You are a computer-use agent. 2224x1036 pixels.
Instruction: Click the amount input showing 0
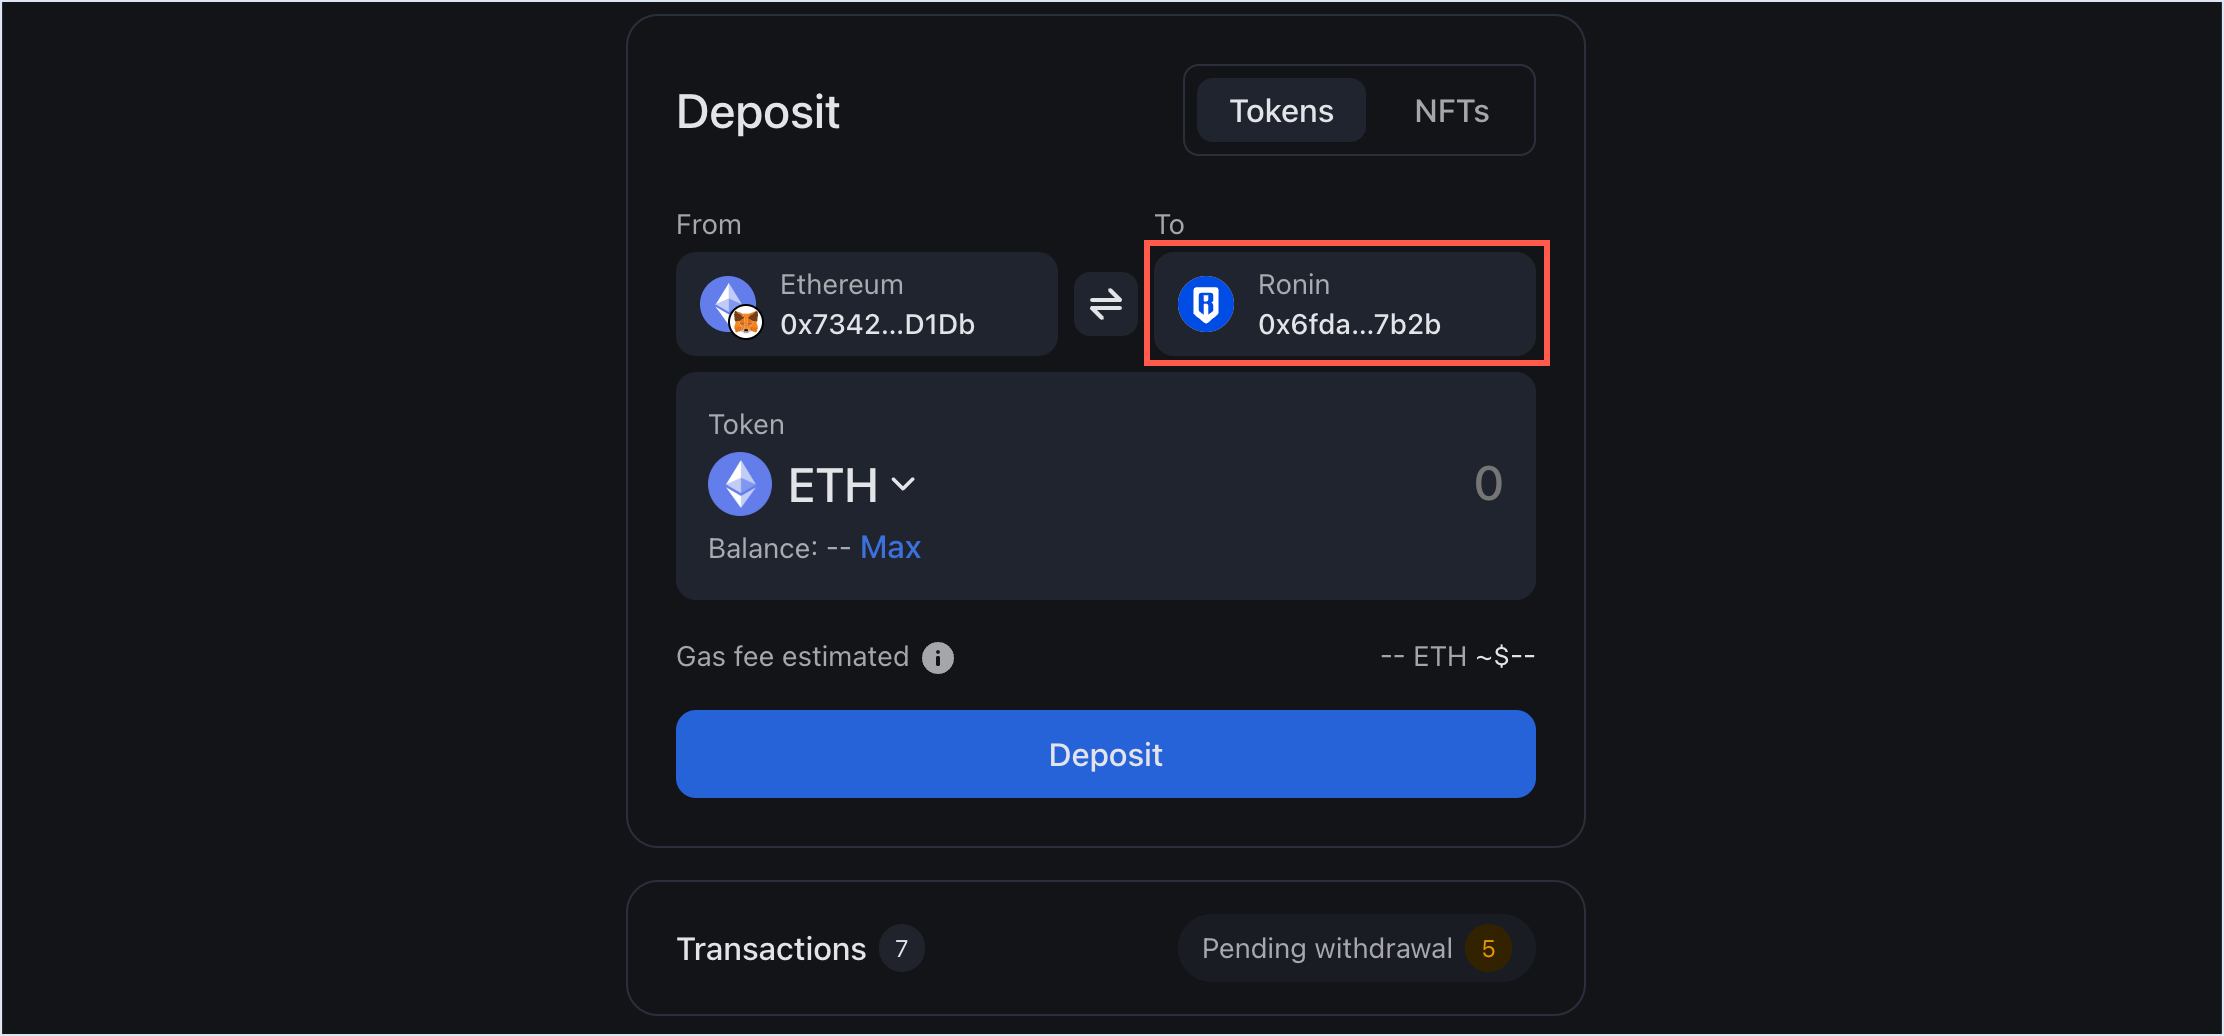(1488, 484)
